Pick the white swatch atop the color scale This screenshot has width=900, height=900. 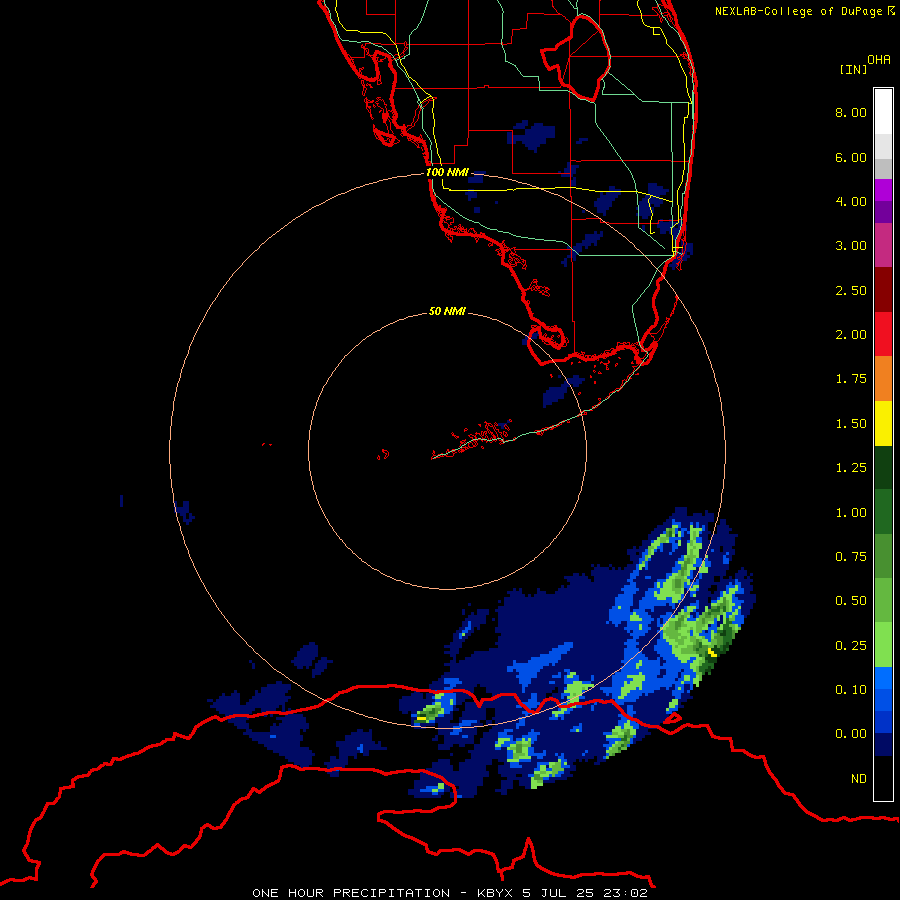pos(883,111)
